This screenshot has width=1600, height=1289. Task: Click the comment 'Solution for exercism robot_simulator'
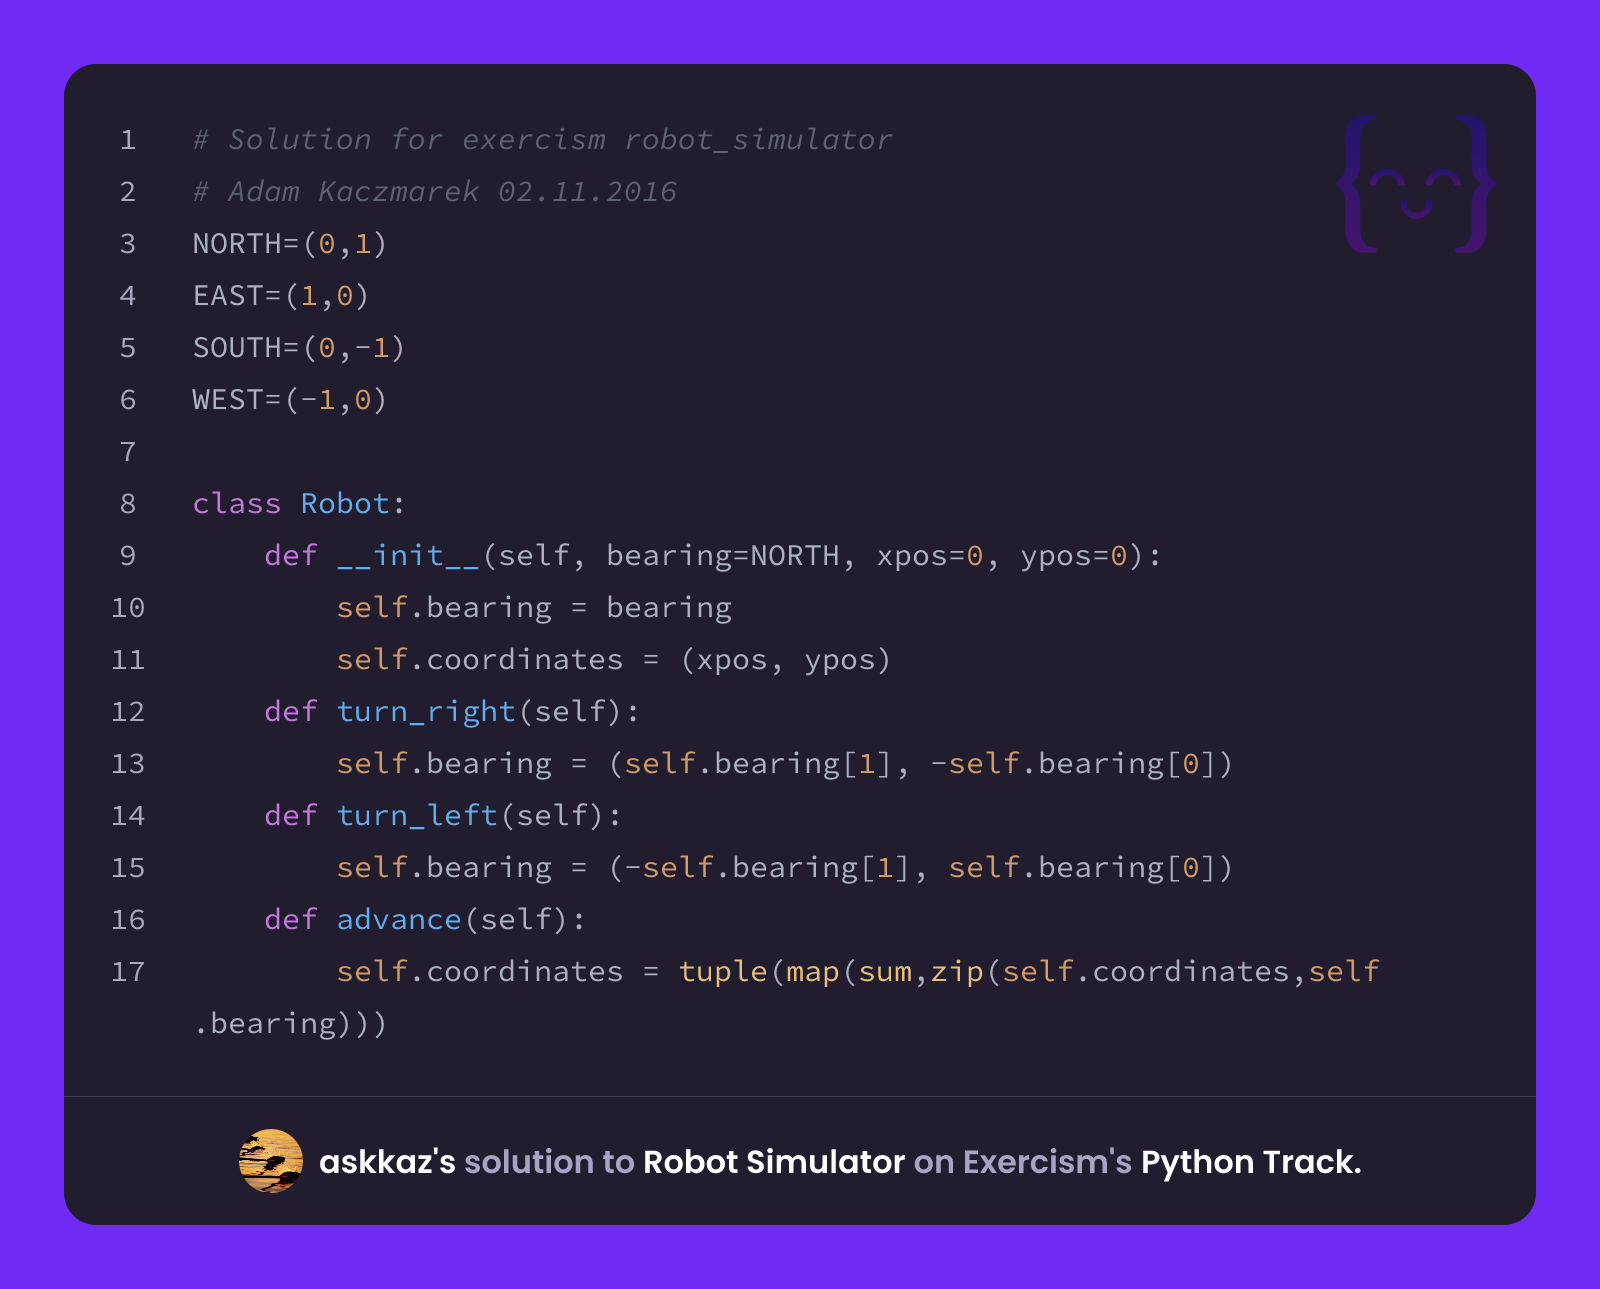[542, 140]
